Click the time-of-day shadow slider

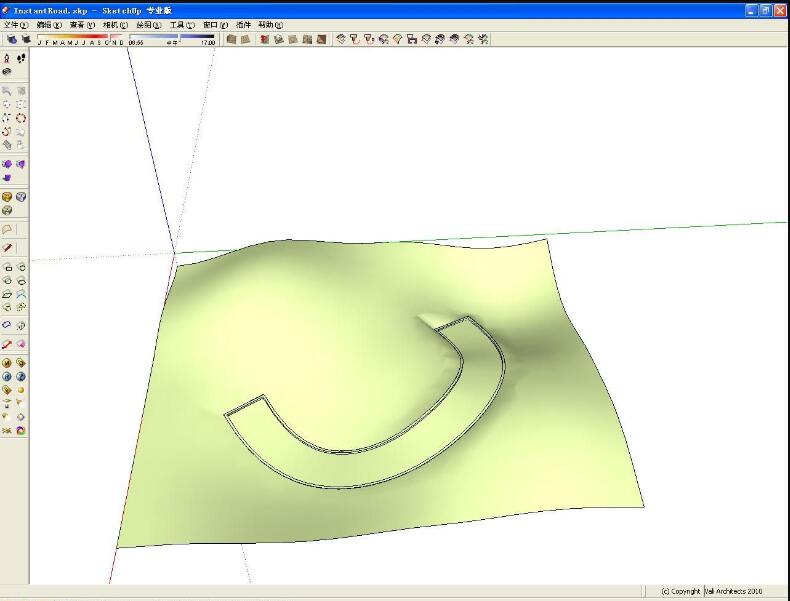pos(179,41)
